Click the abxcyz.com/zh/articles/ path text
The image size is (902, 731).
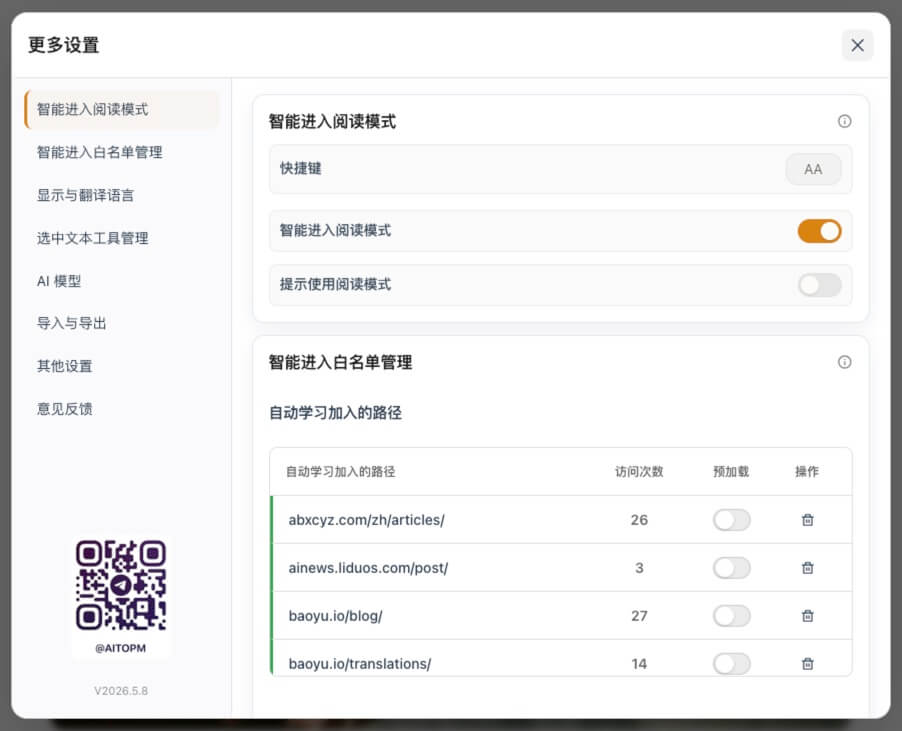coord(366,520)
